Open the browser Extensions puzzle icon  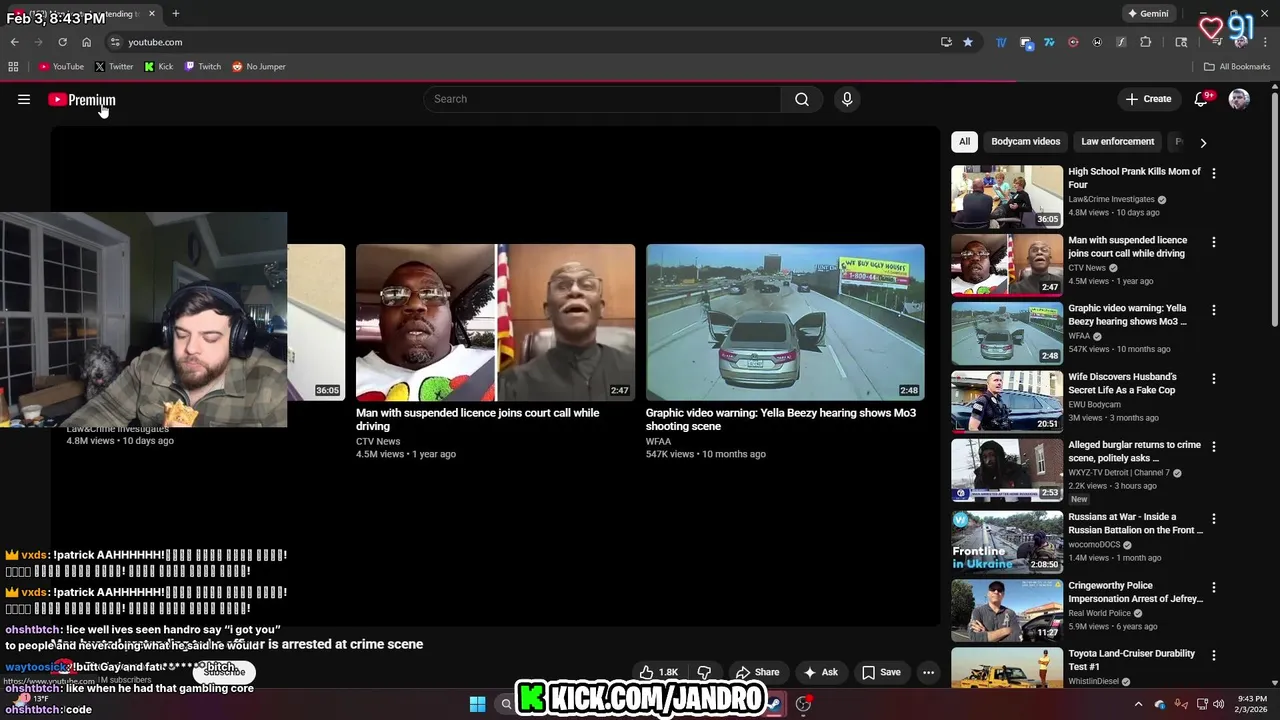click(1146, 42)
